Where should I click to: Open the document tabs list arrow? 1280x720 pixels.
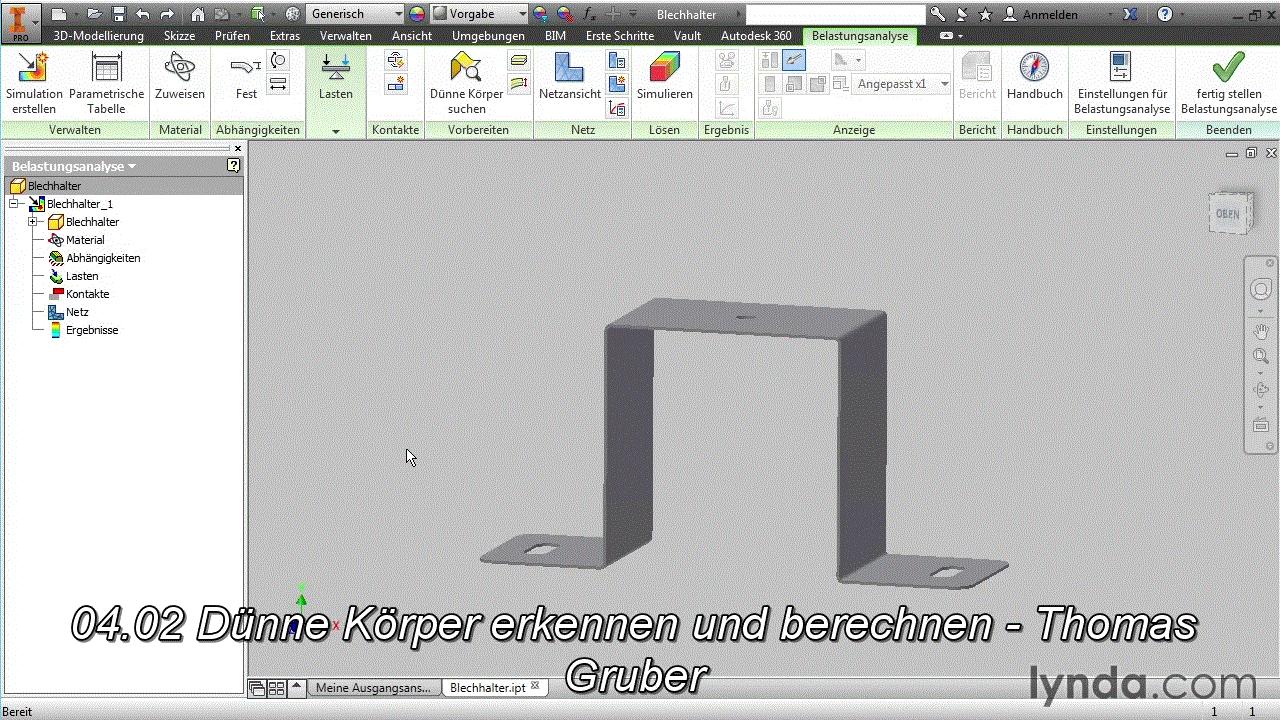point(297,688)
